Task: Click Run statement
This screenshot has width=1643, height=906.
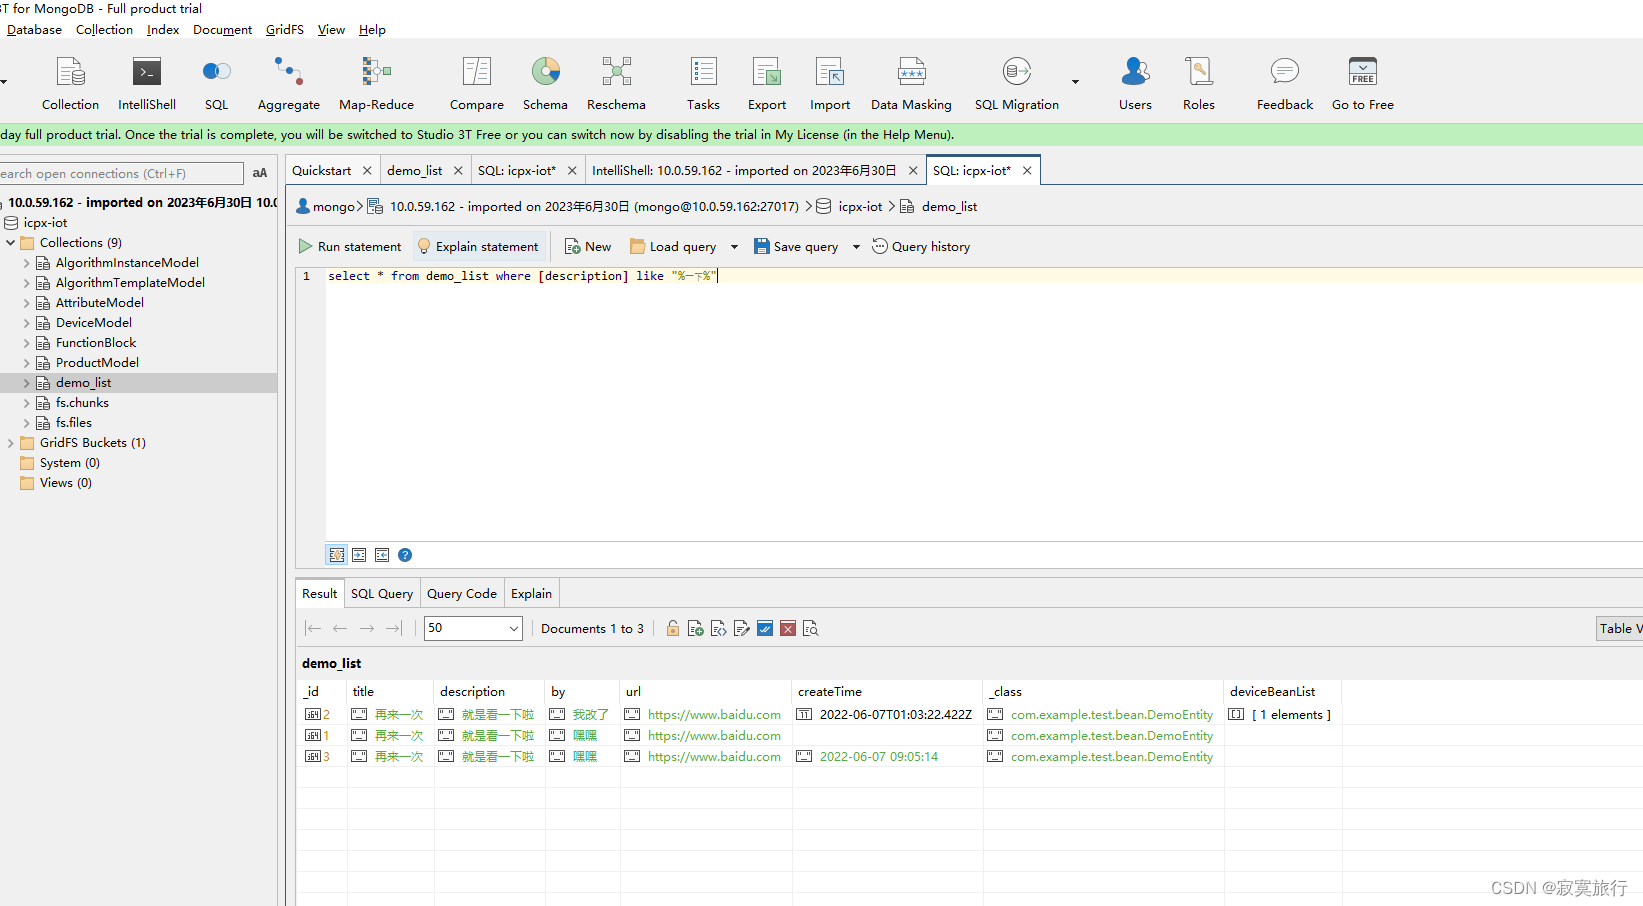Action: coord(350,247)
